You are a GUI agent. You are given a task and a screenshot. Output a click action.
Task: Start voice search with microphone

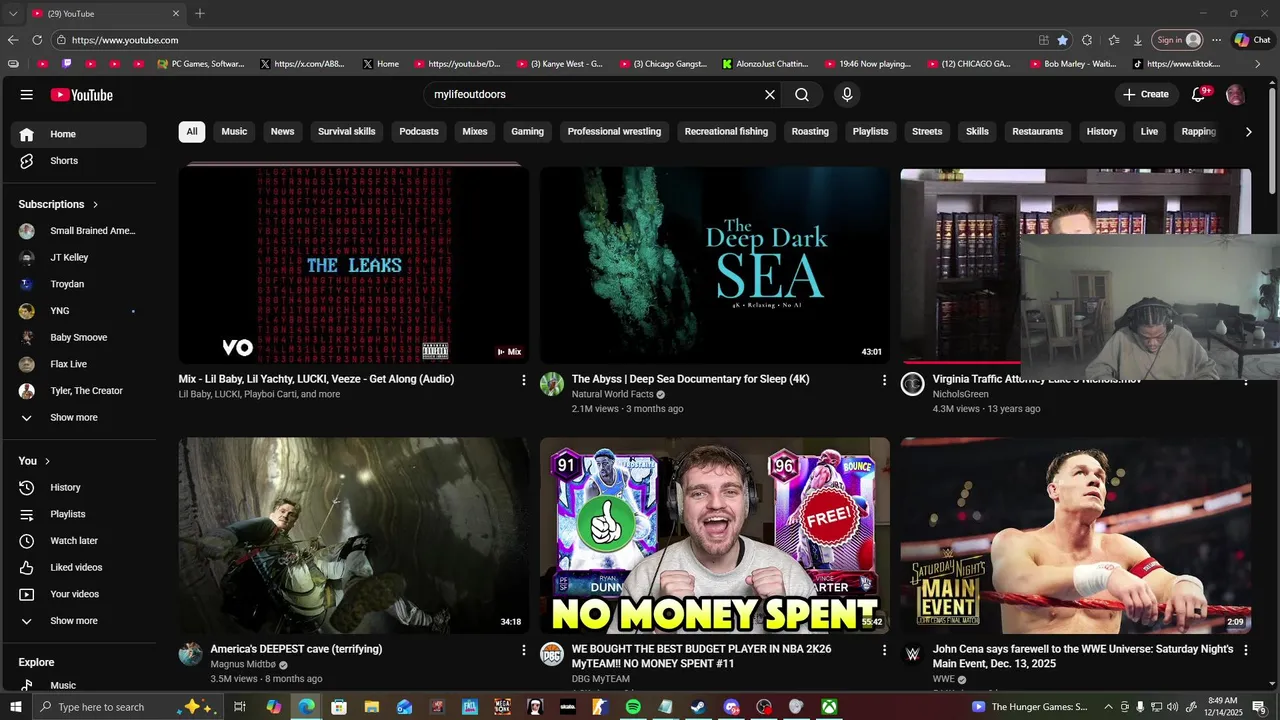tap(847, 95)
